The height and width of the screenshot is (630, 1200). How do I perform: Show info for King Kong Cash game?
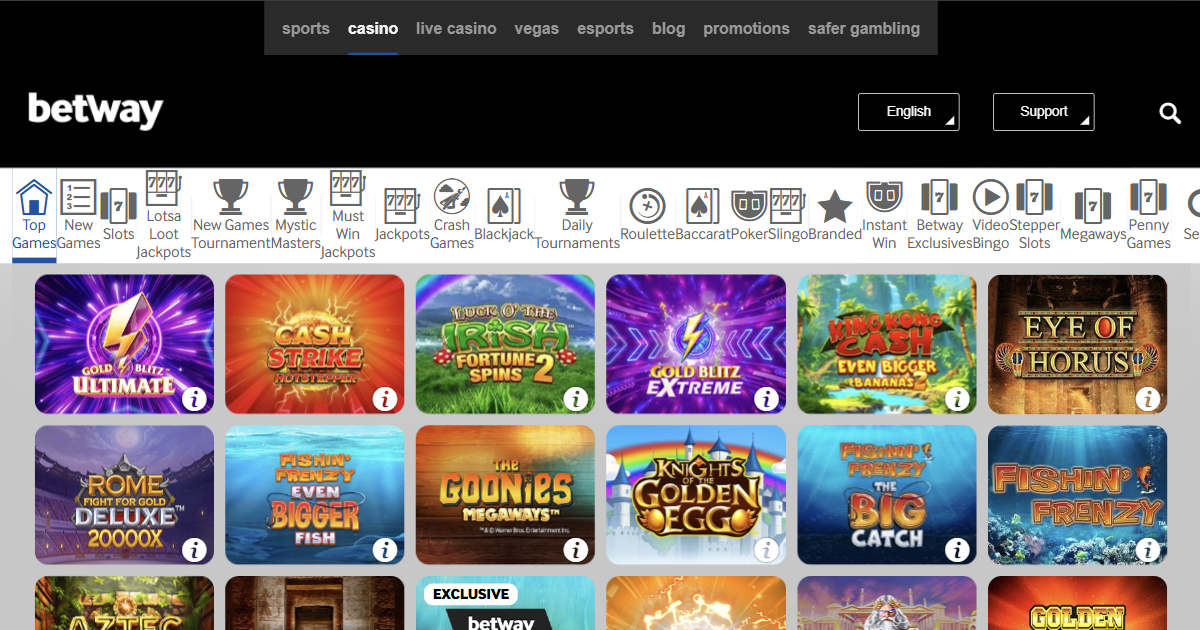click(957, 399)
